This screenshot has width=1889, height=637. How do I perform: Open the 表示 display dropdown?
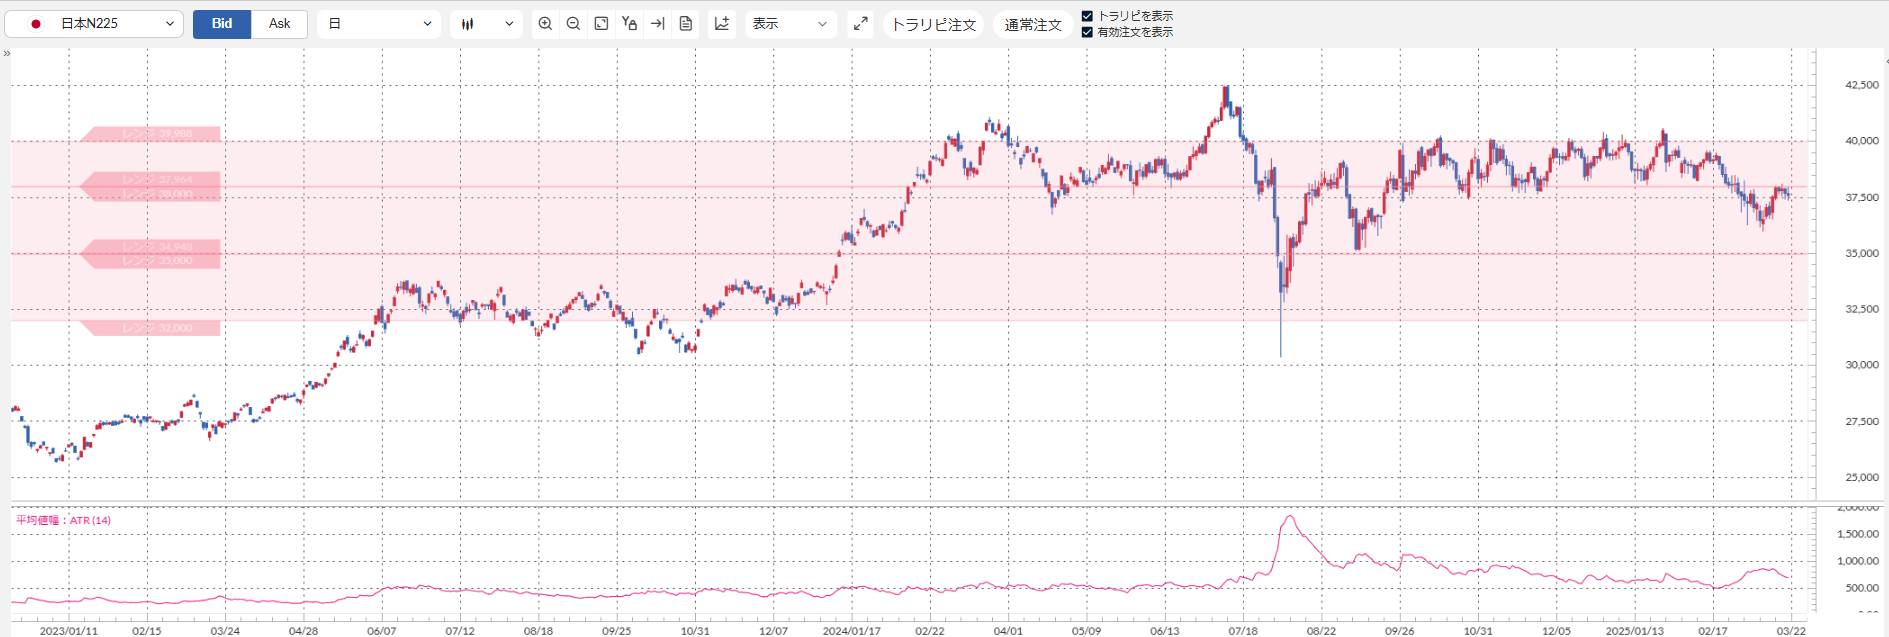click(790, 24)
